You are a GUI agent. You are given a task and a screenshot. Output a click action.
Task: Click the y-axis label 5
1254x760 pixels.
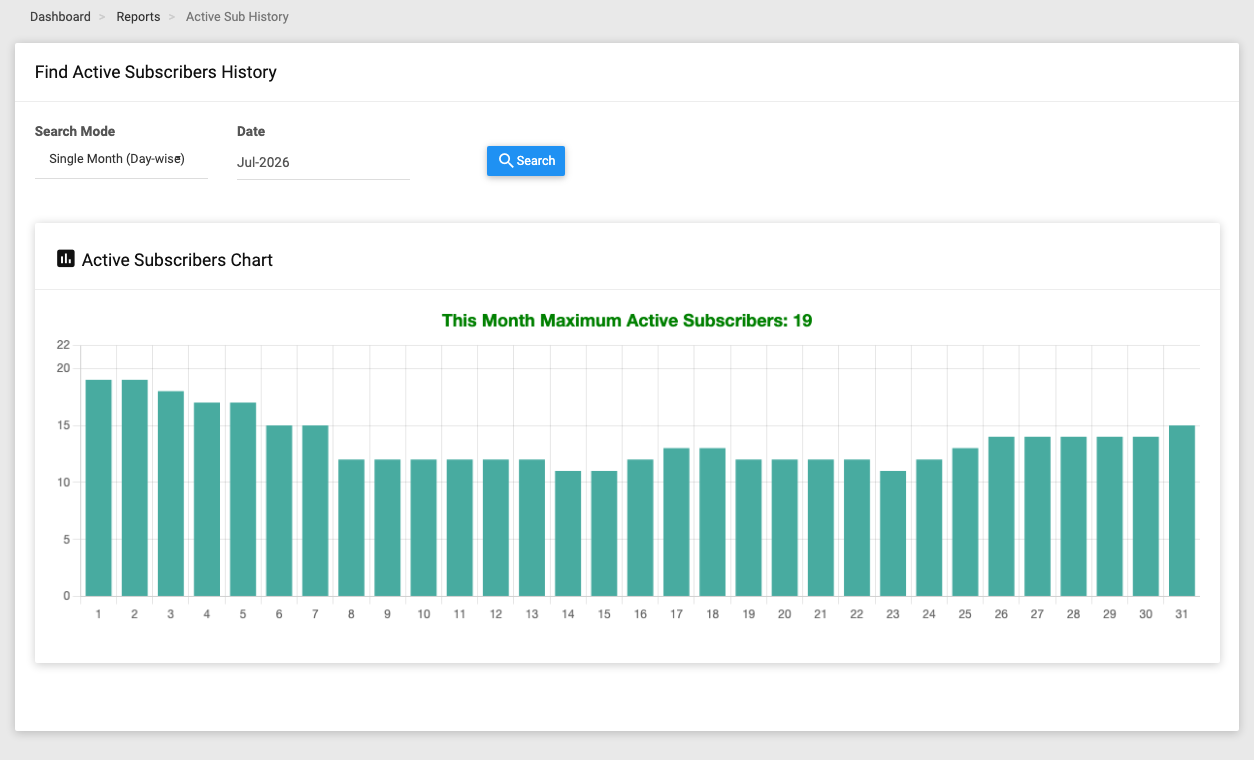[67, 539]
